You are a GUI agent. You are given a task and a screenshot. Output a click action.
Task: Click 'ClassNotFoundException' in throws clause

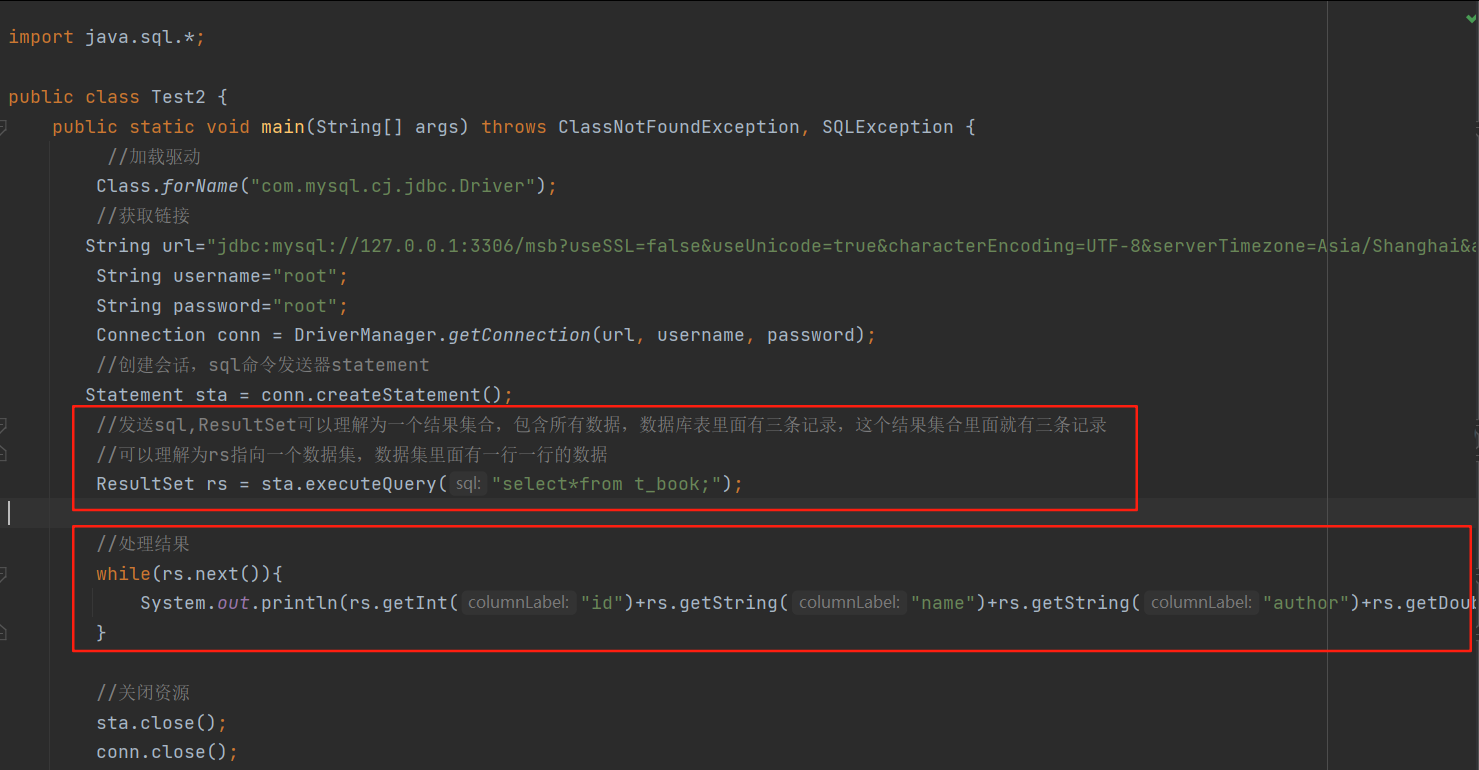[679, 127]
